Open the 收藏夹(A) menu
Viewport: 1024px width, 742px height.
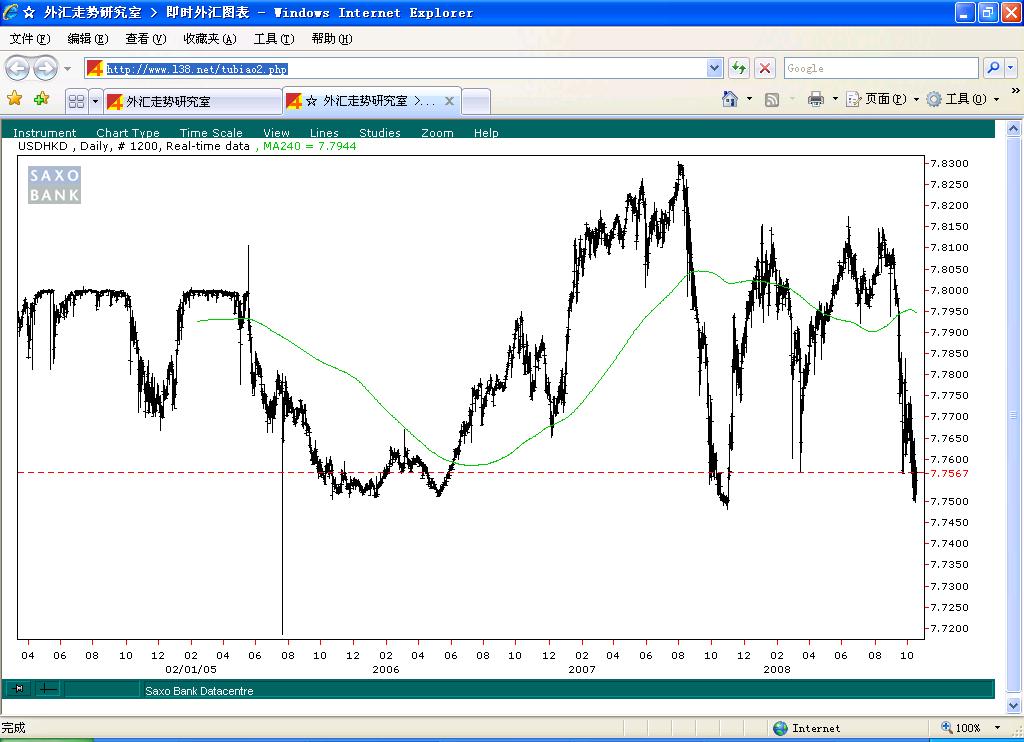[210, 39]
